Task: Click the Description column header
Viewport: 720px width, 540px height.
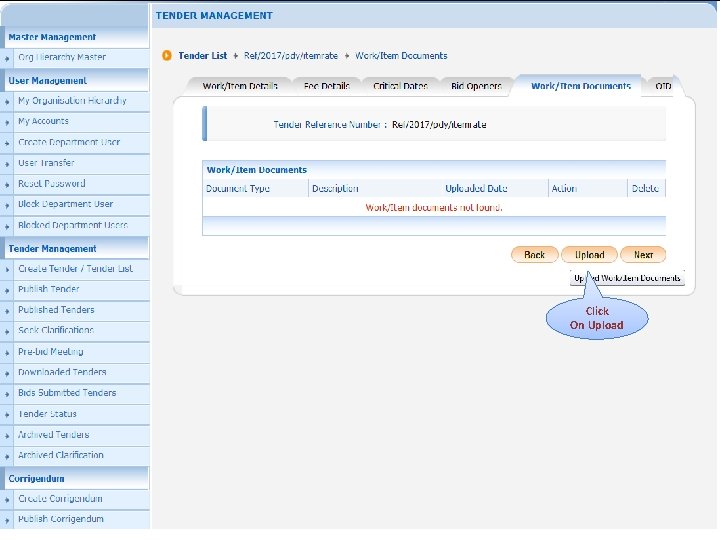Action: [x=335, y=188]
